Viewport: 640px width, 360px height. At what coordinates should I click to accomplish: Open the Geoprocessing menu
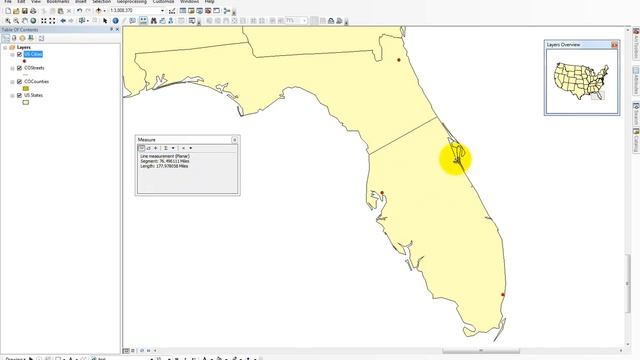click(131, 2)
